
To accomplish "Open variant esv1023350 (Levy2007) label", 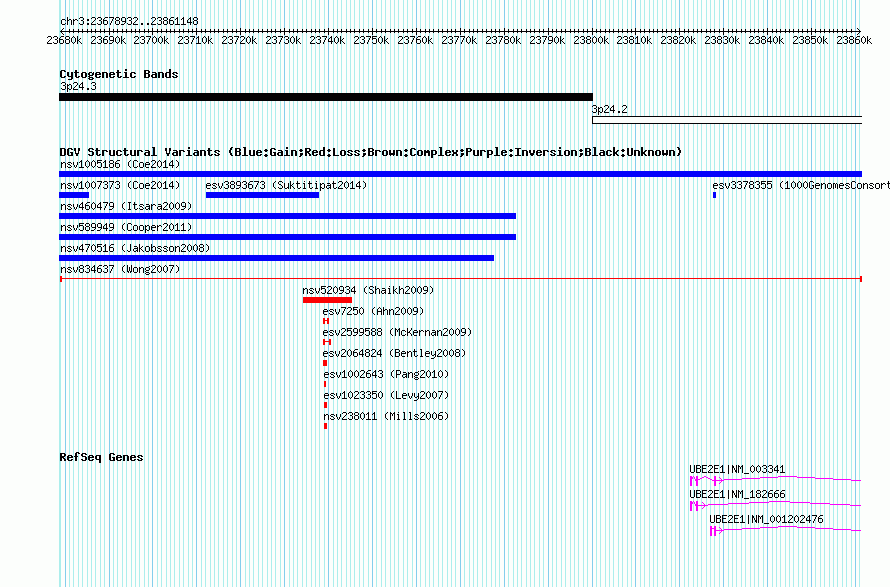I will (x=386, y=396).
